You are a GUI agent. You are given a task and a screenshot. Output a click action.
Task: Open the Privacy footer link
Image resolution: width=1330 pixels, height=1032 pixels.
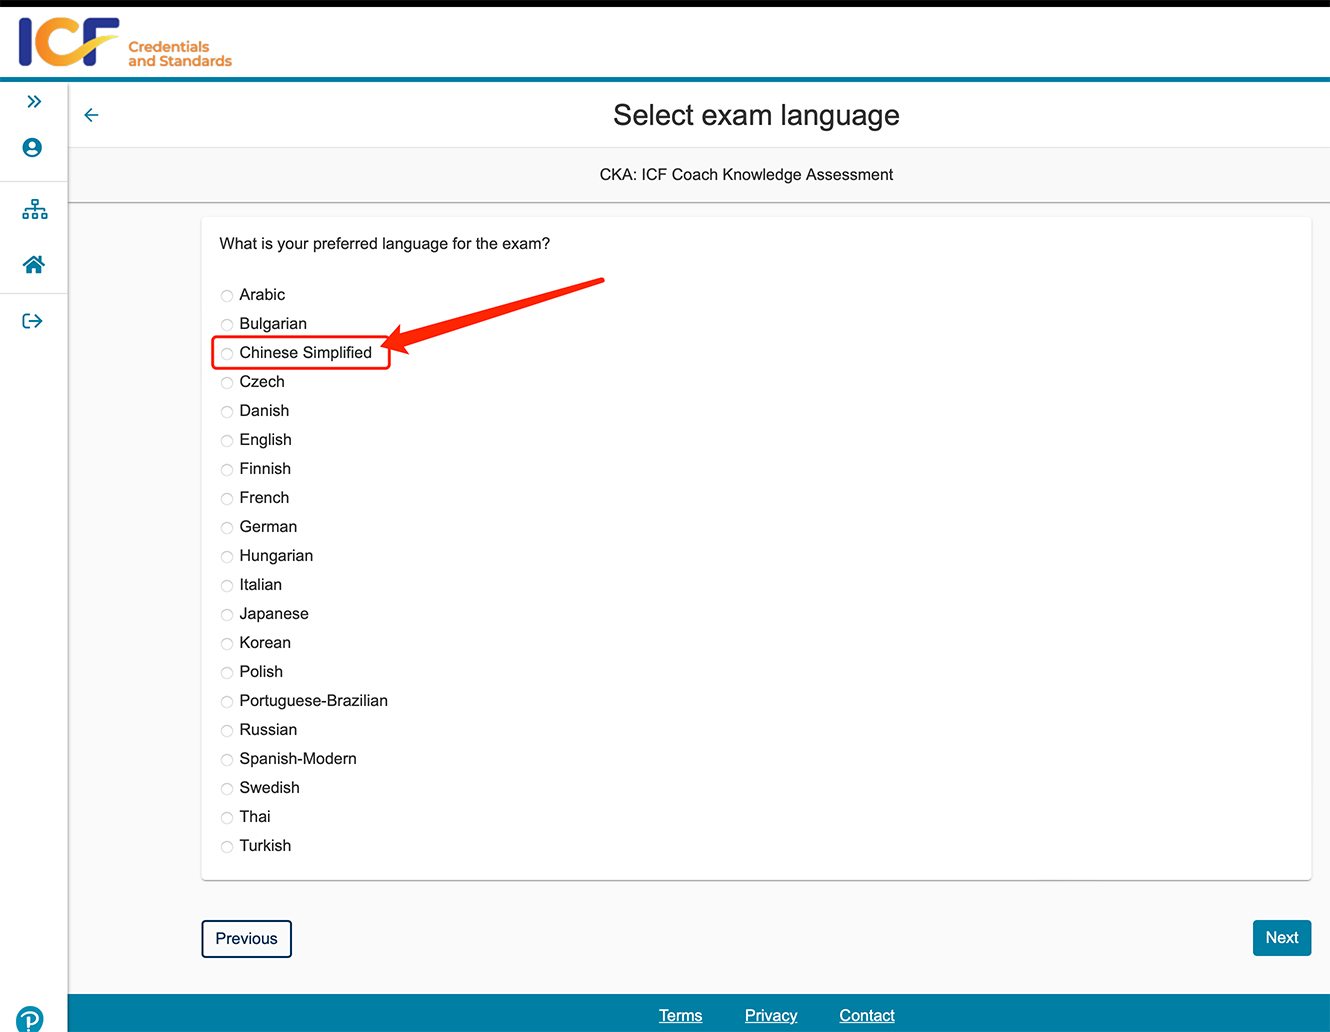click(770, 1015)
